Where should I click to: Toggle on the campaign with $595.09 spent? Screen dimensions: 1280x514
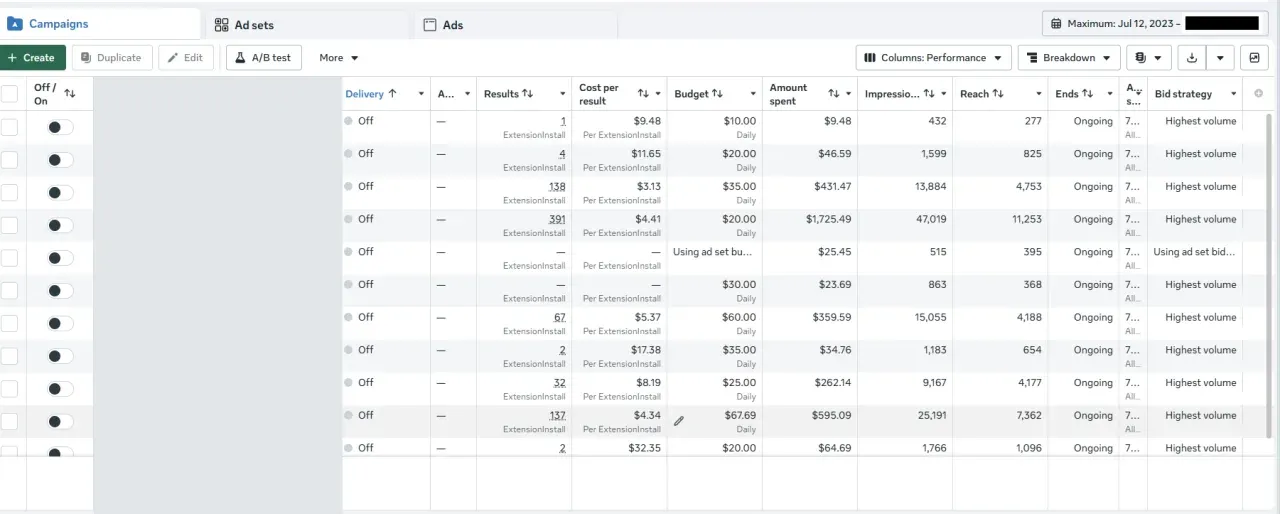click(x=60, y=421)
